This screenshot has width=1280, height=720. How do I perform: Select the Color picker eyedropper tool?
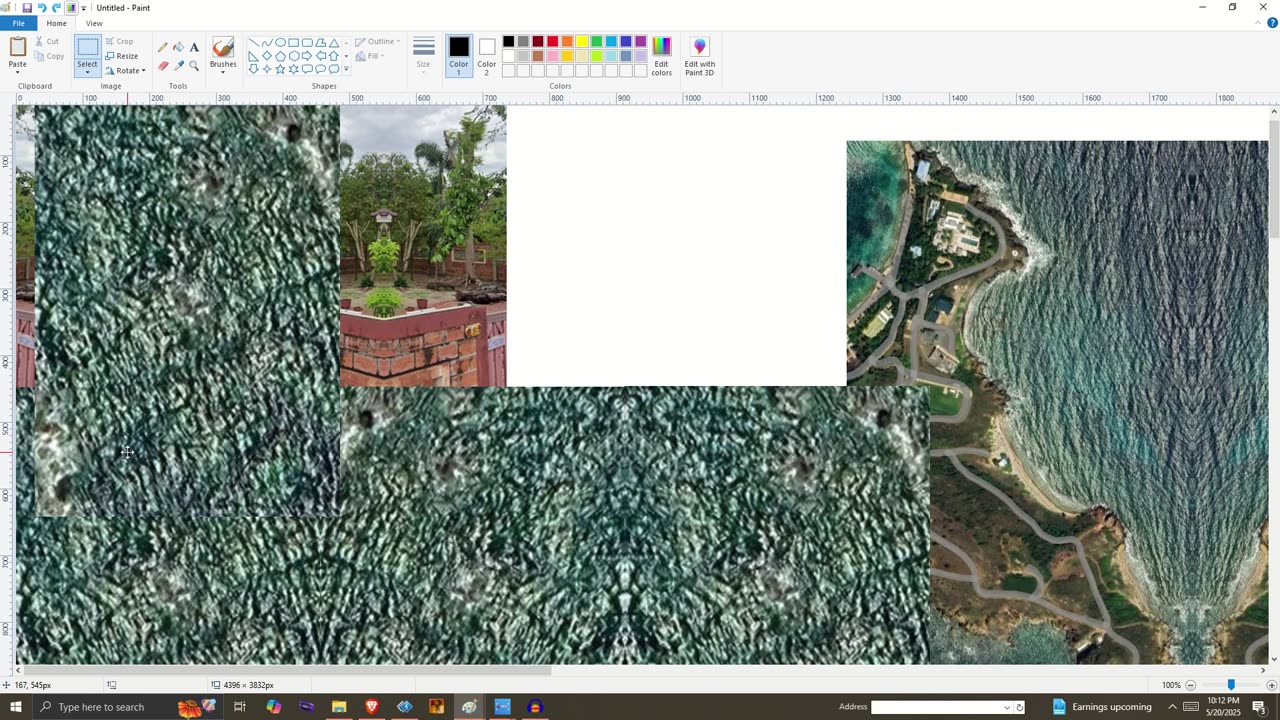pyautogui.click(x=178, y=66)
